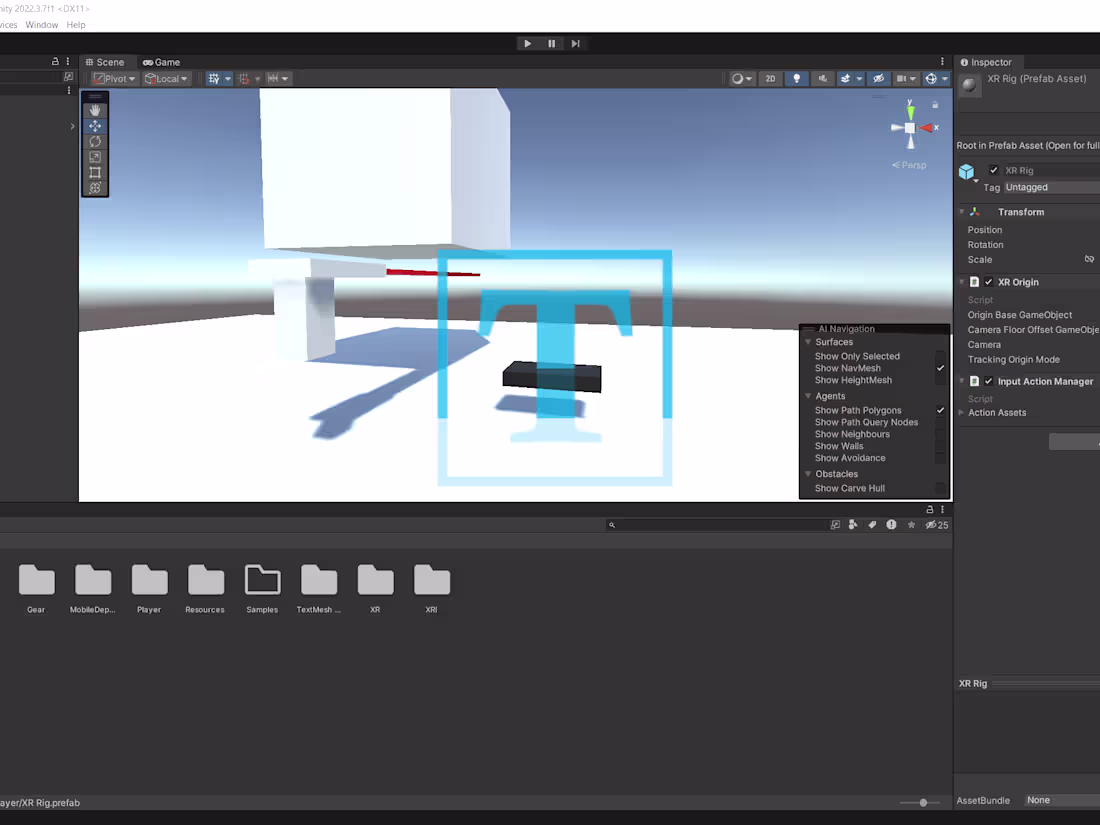Step forward one frame
This screenshot has width=1100, height=825.
click(x=575, y=43)
